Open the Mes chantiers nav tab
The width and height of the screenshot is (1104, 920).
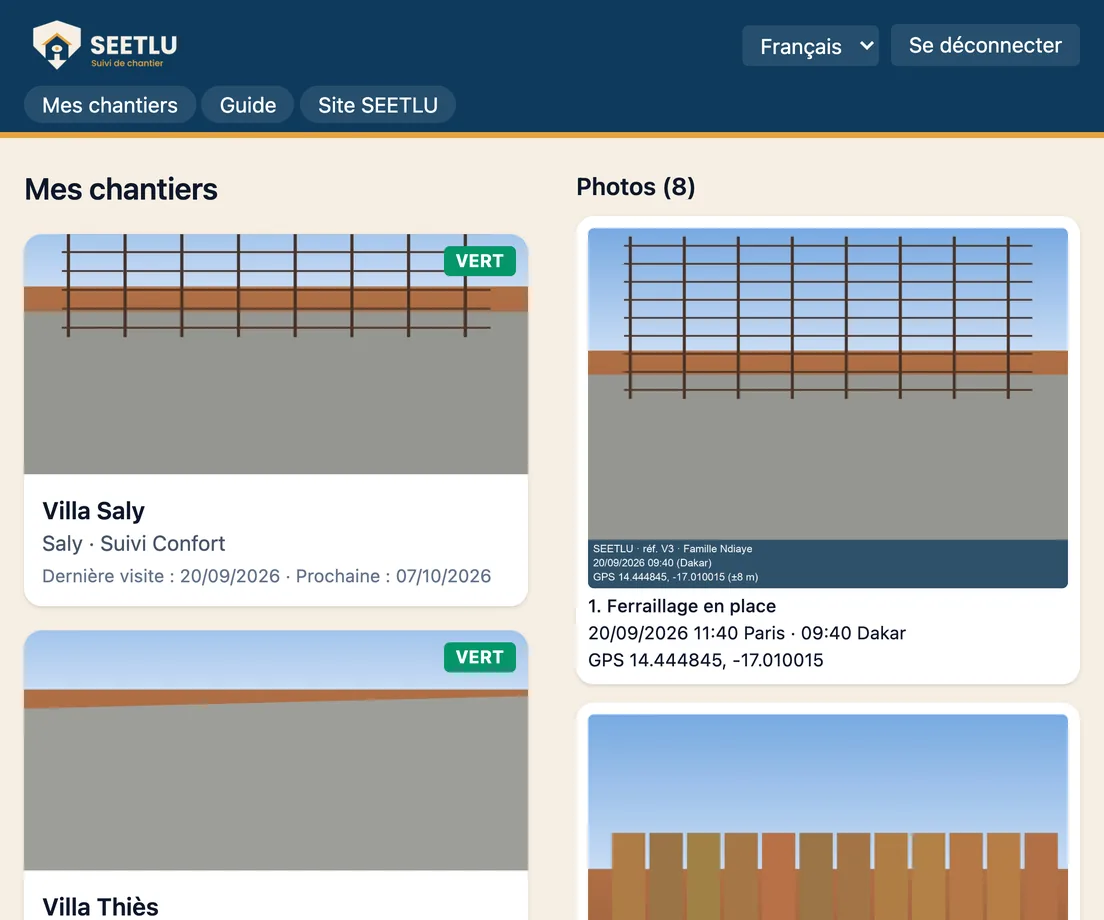[x=110, y=105]
